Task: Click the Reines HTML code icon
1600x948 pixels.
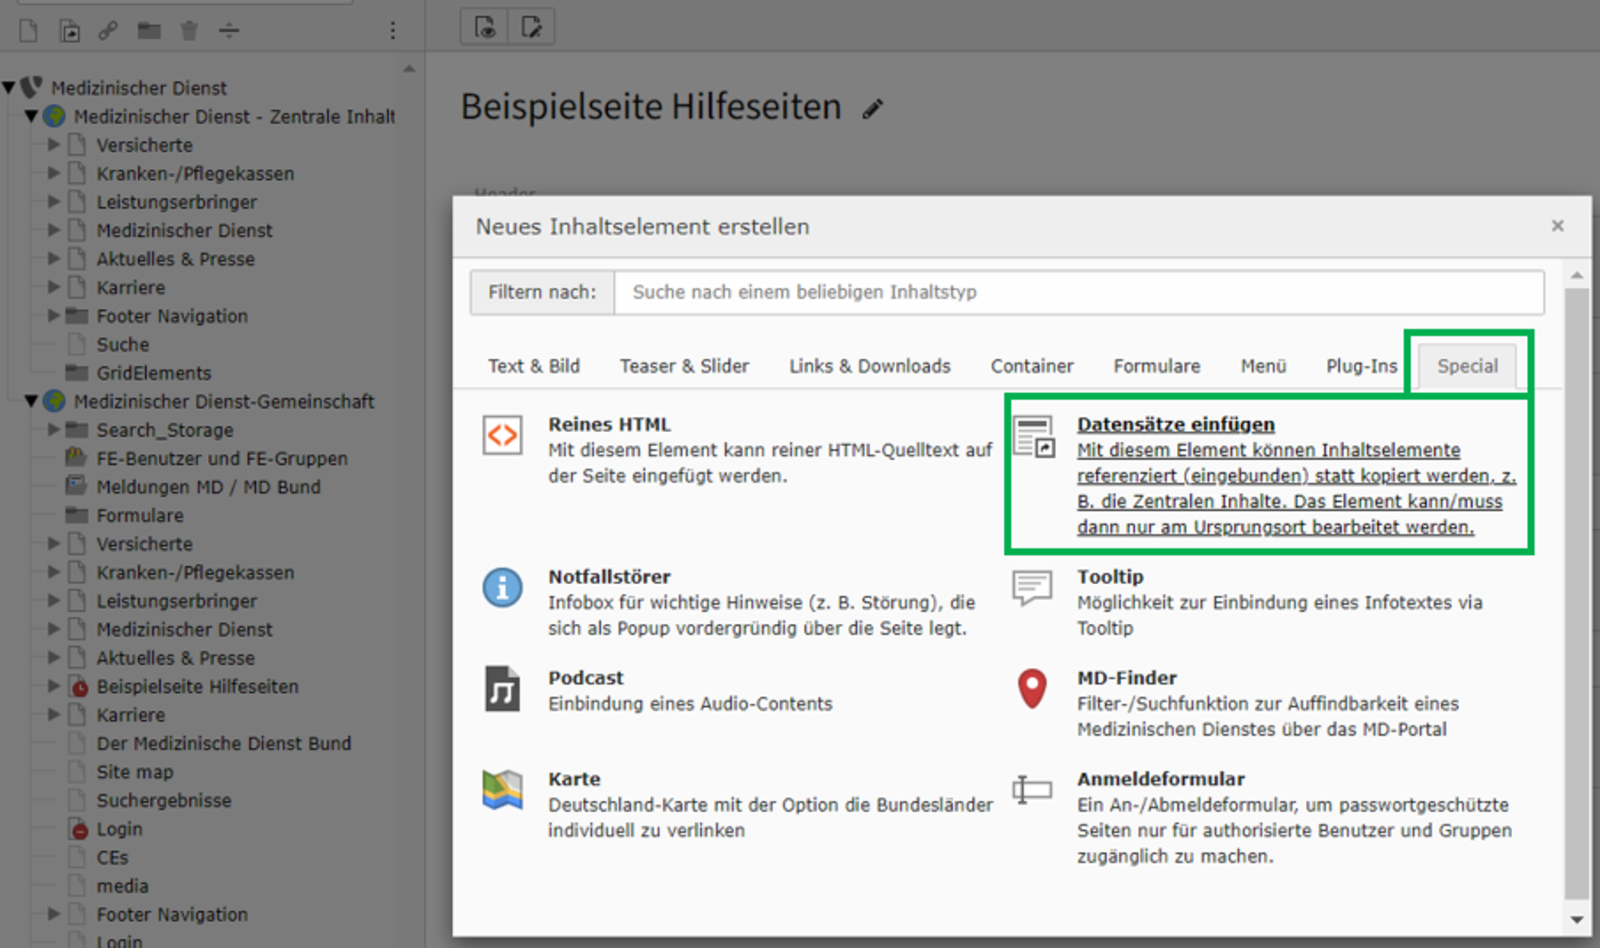Action: [x=503, y=436]
